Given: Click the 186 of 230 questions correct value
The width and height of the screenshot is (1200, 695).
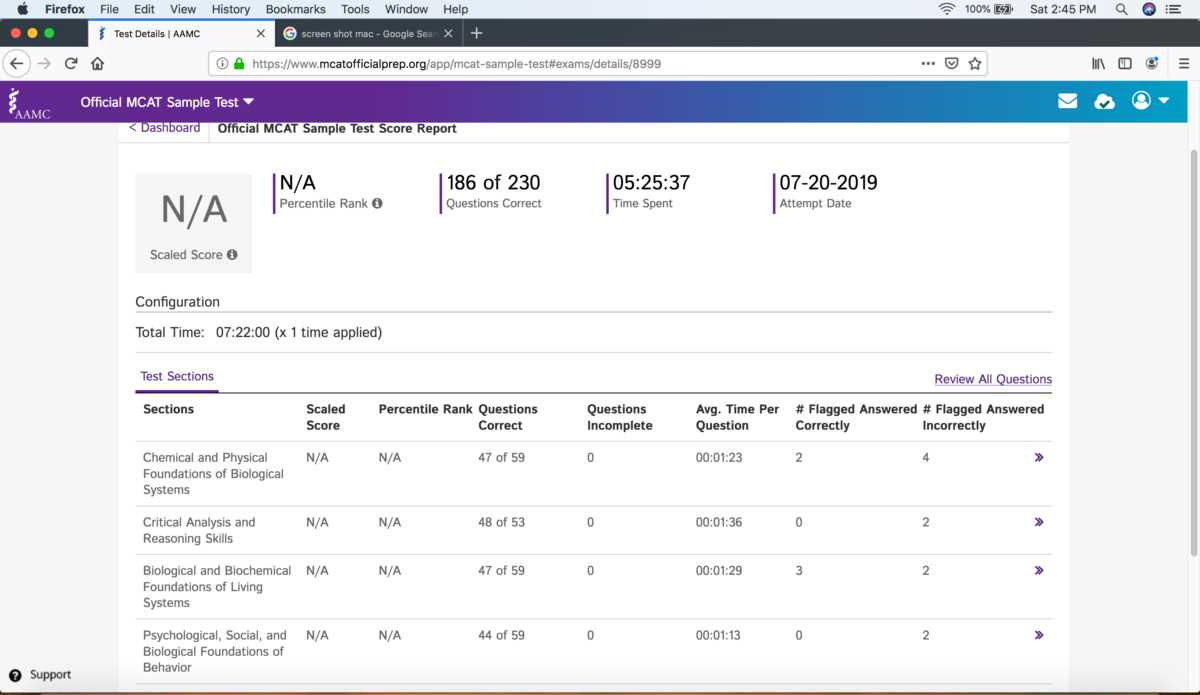Looking at the screenshot, I should 493,183.
